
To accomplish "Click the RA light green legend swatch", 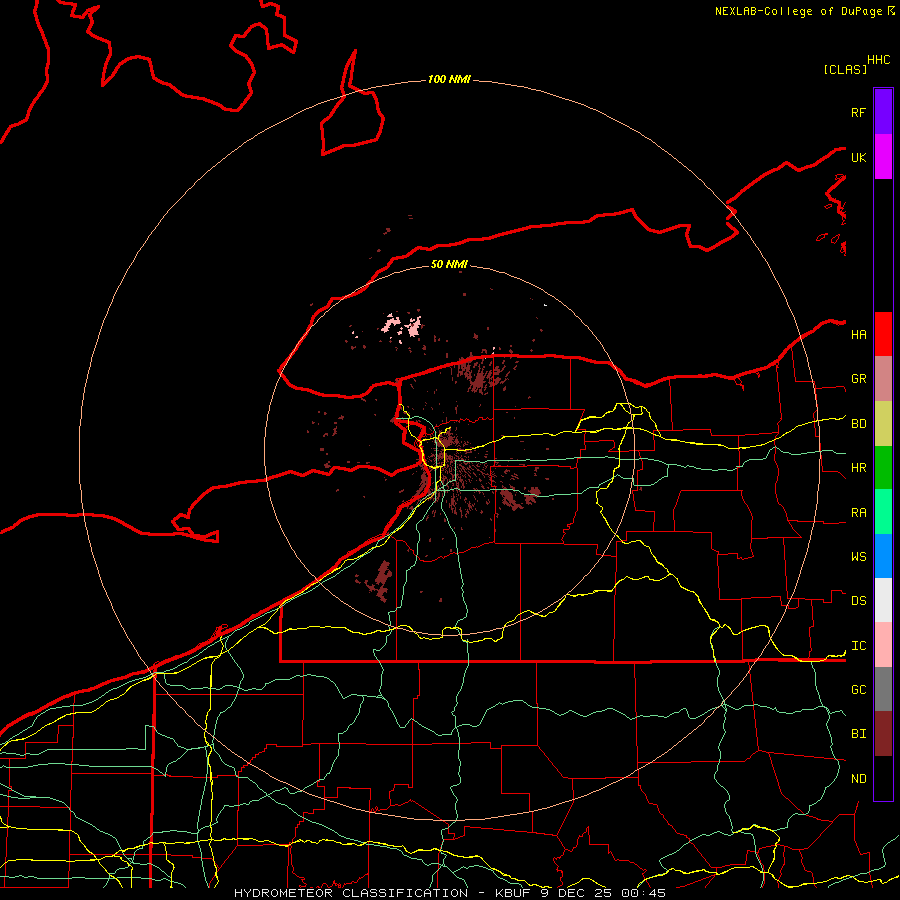I will tap(883, 512).
